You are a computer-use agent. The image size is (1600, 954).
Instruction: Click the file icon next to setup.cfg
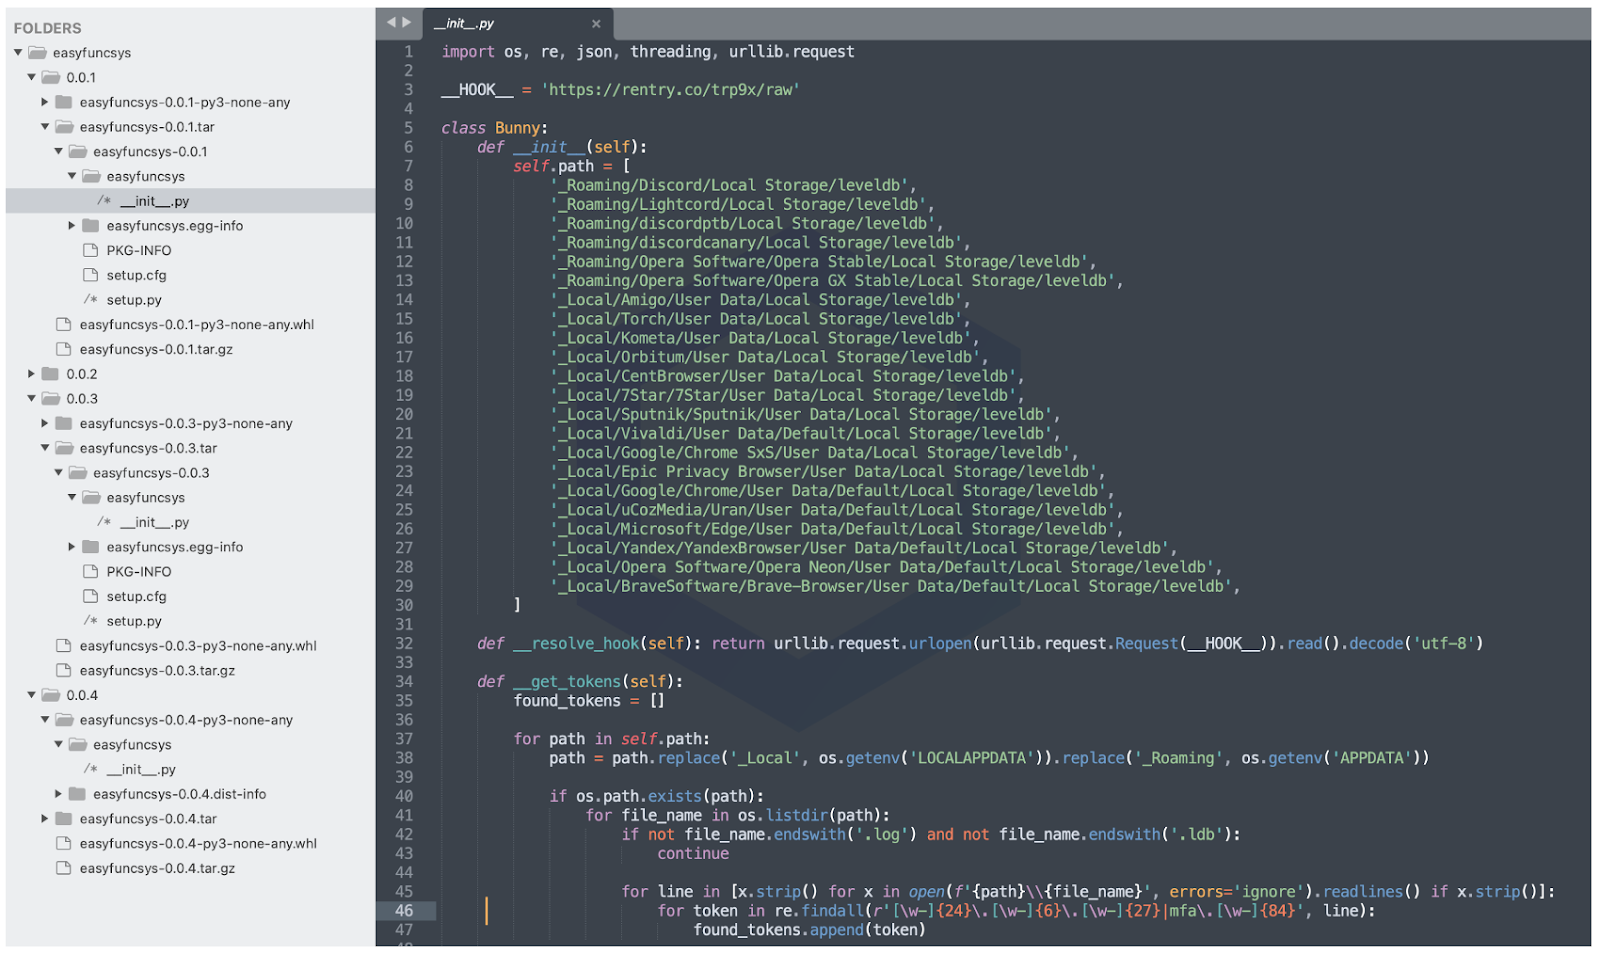click(x=90, y=275)
